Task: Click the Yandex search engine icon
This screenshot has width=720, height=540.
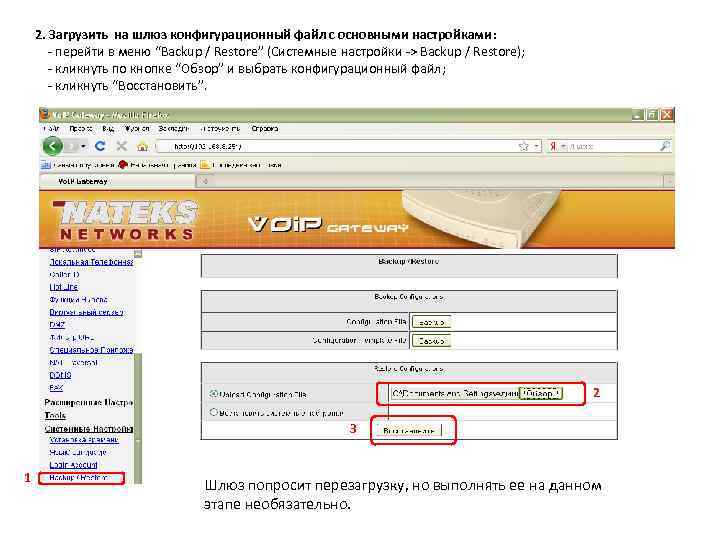Action: coord(553,146)
